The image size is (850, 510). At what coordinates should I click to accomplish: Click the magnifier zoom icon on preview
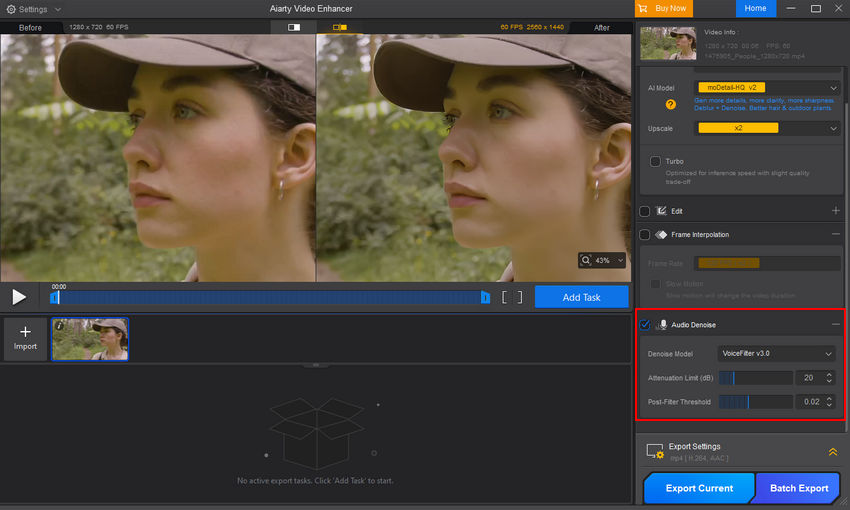(x=586, y=260)
